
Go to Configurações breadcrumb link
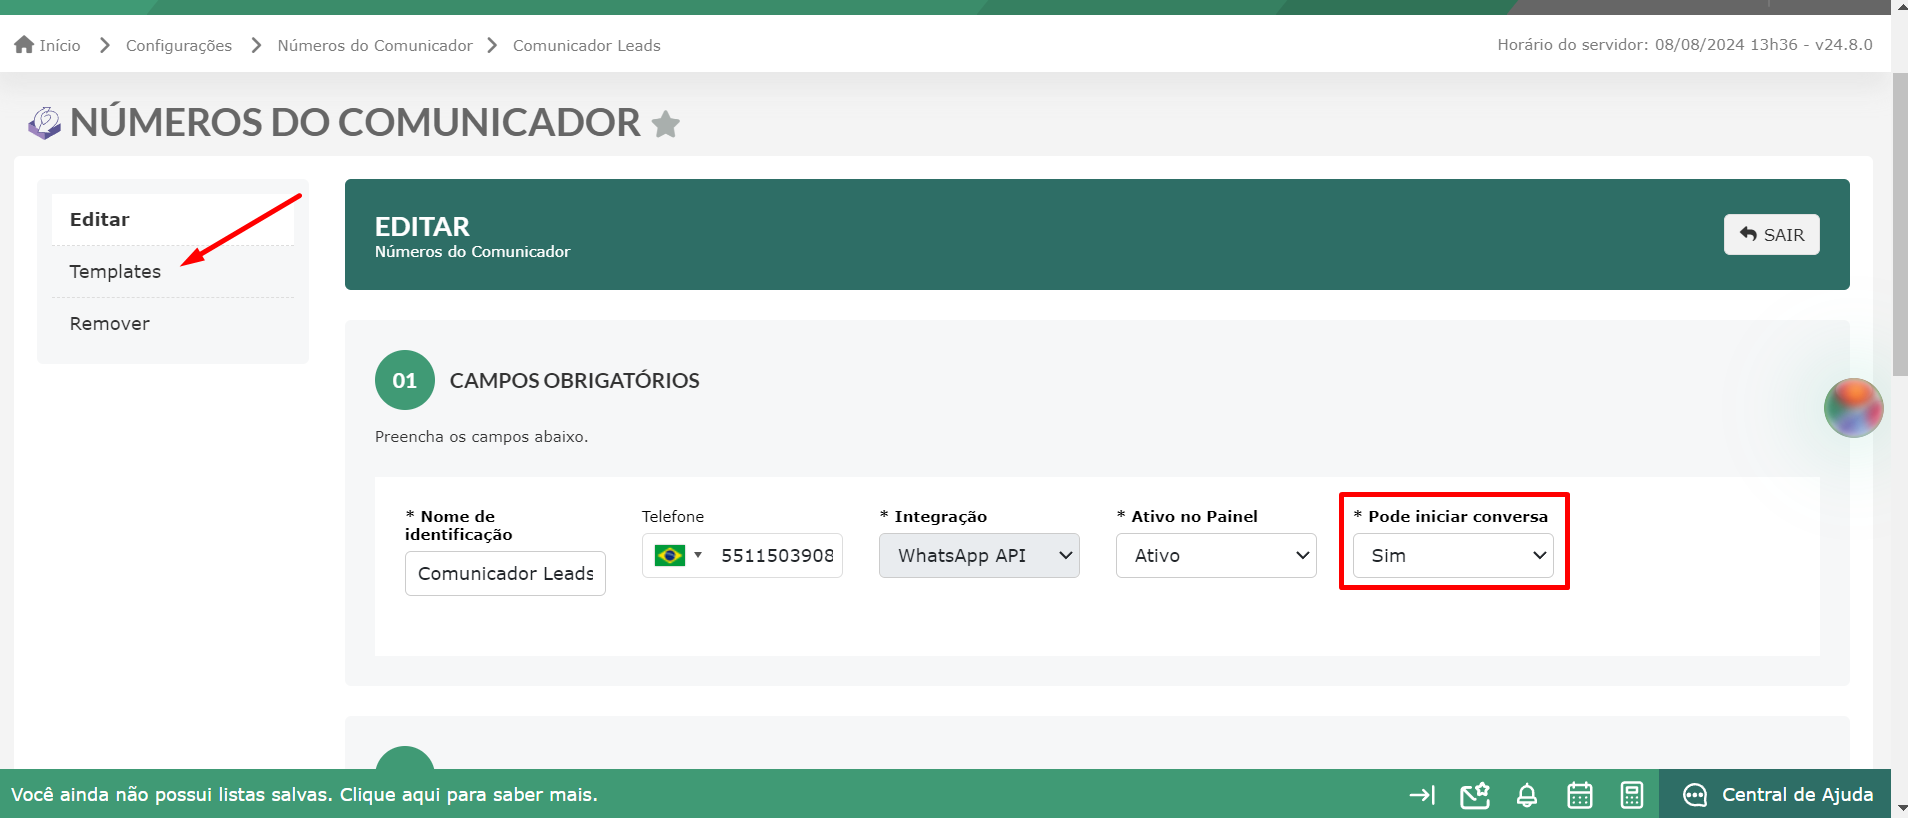pos(179,45)
